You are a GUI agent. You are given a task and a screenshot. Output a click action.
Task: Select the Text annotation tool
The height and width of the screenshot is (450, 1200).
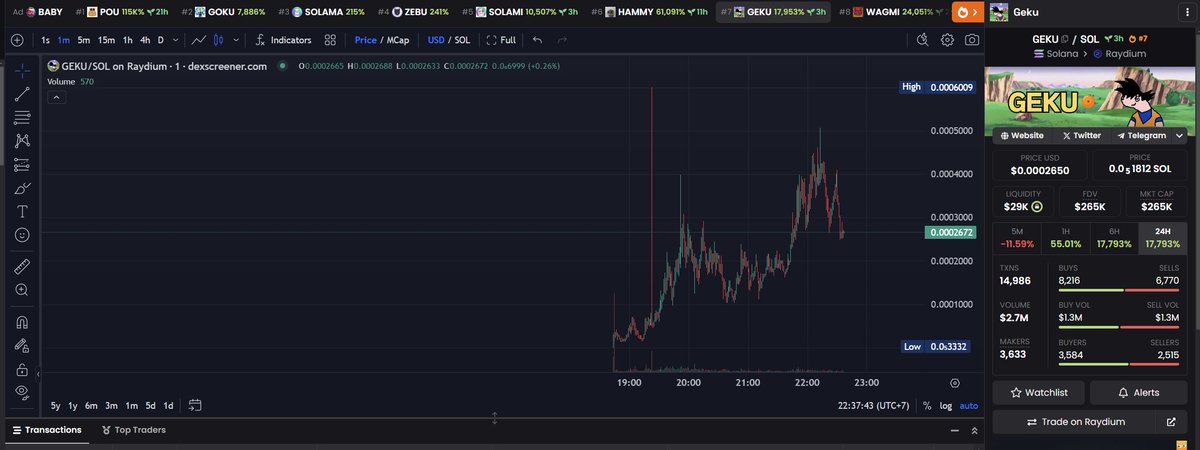click(x=22, y=212)
